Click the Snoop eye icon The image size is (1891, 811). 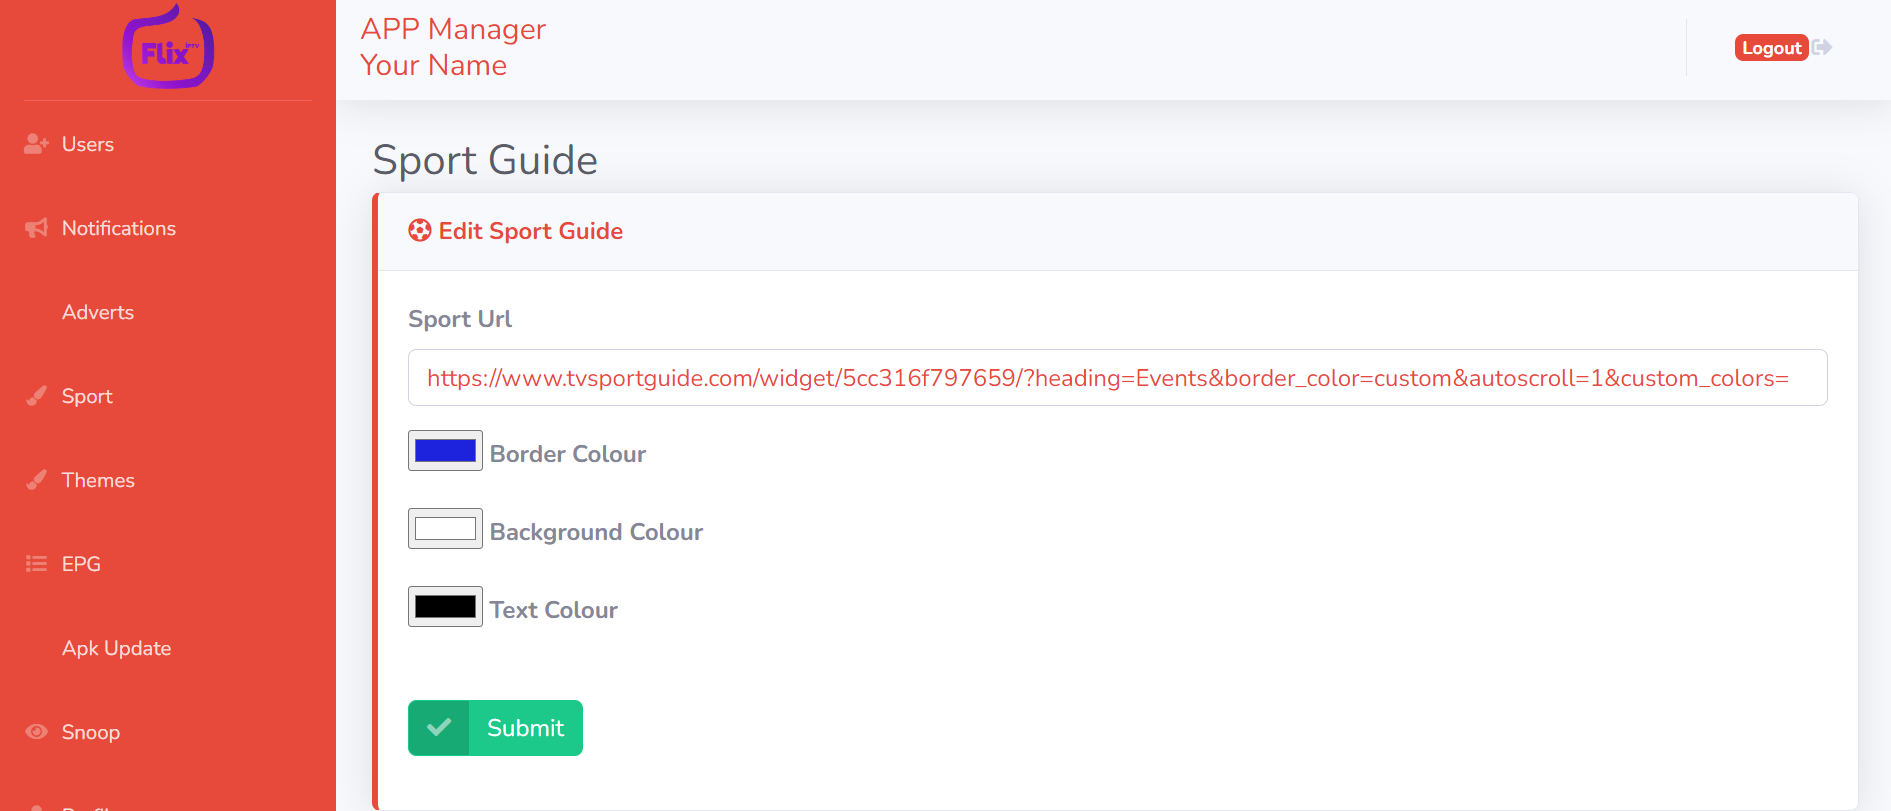point(36,732)
